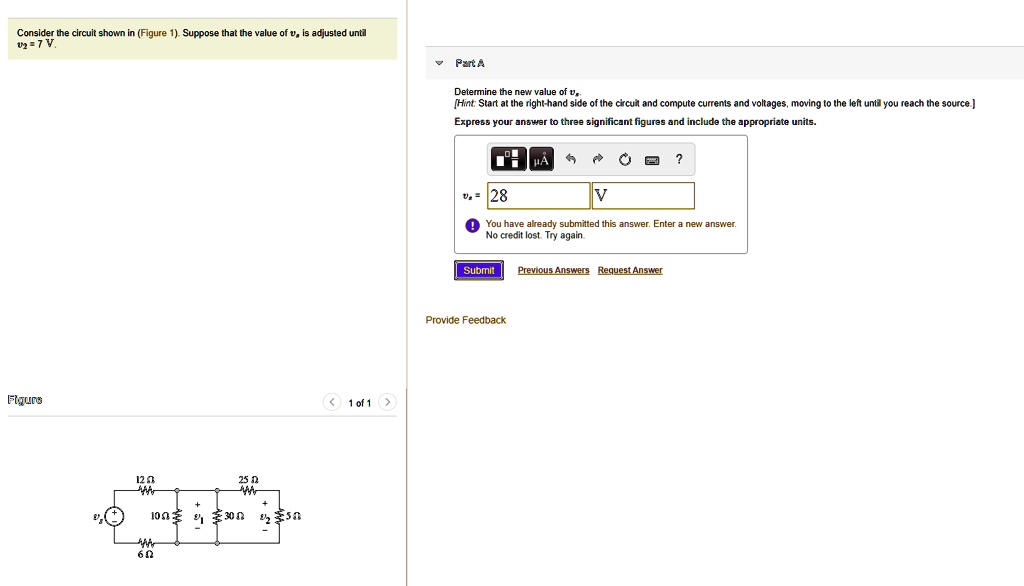Click the warning exclamation icon

472,226
